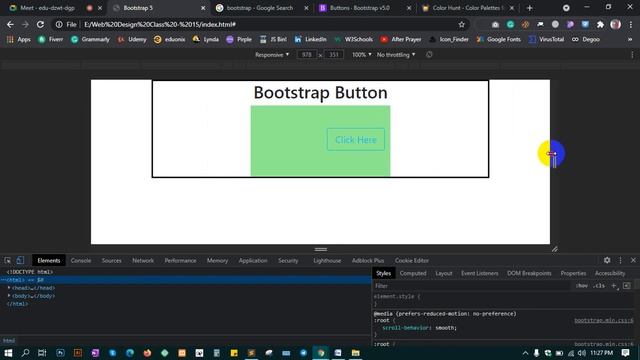Screen dimensions: 640x360
Task: Click the scroll-behavior property name
Action: coord(406,328)
